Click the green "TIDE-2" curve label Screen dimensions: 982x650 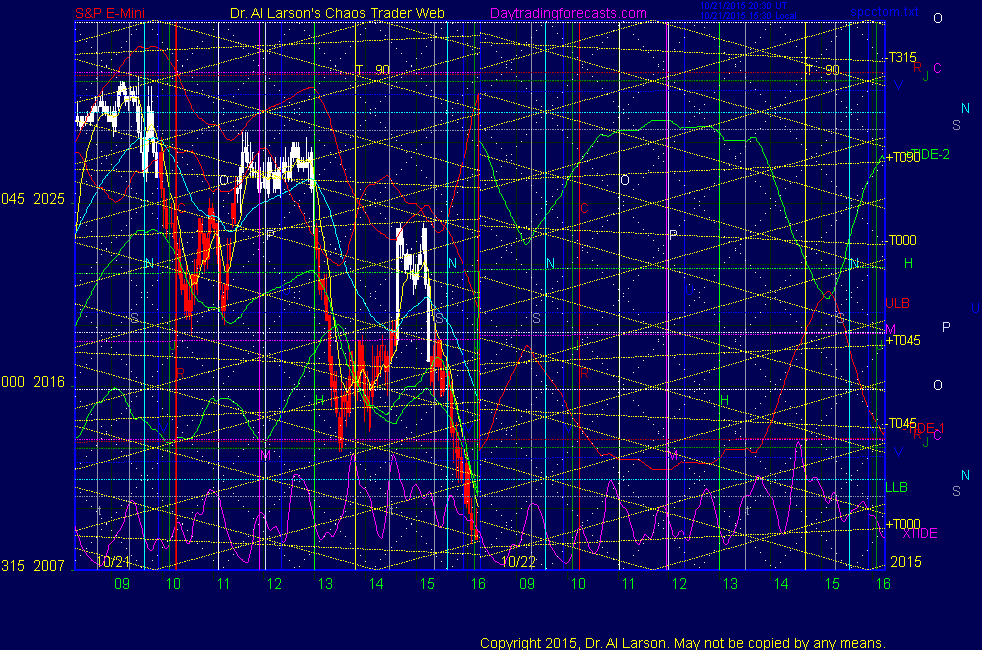931,154
